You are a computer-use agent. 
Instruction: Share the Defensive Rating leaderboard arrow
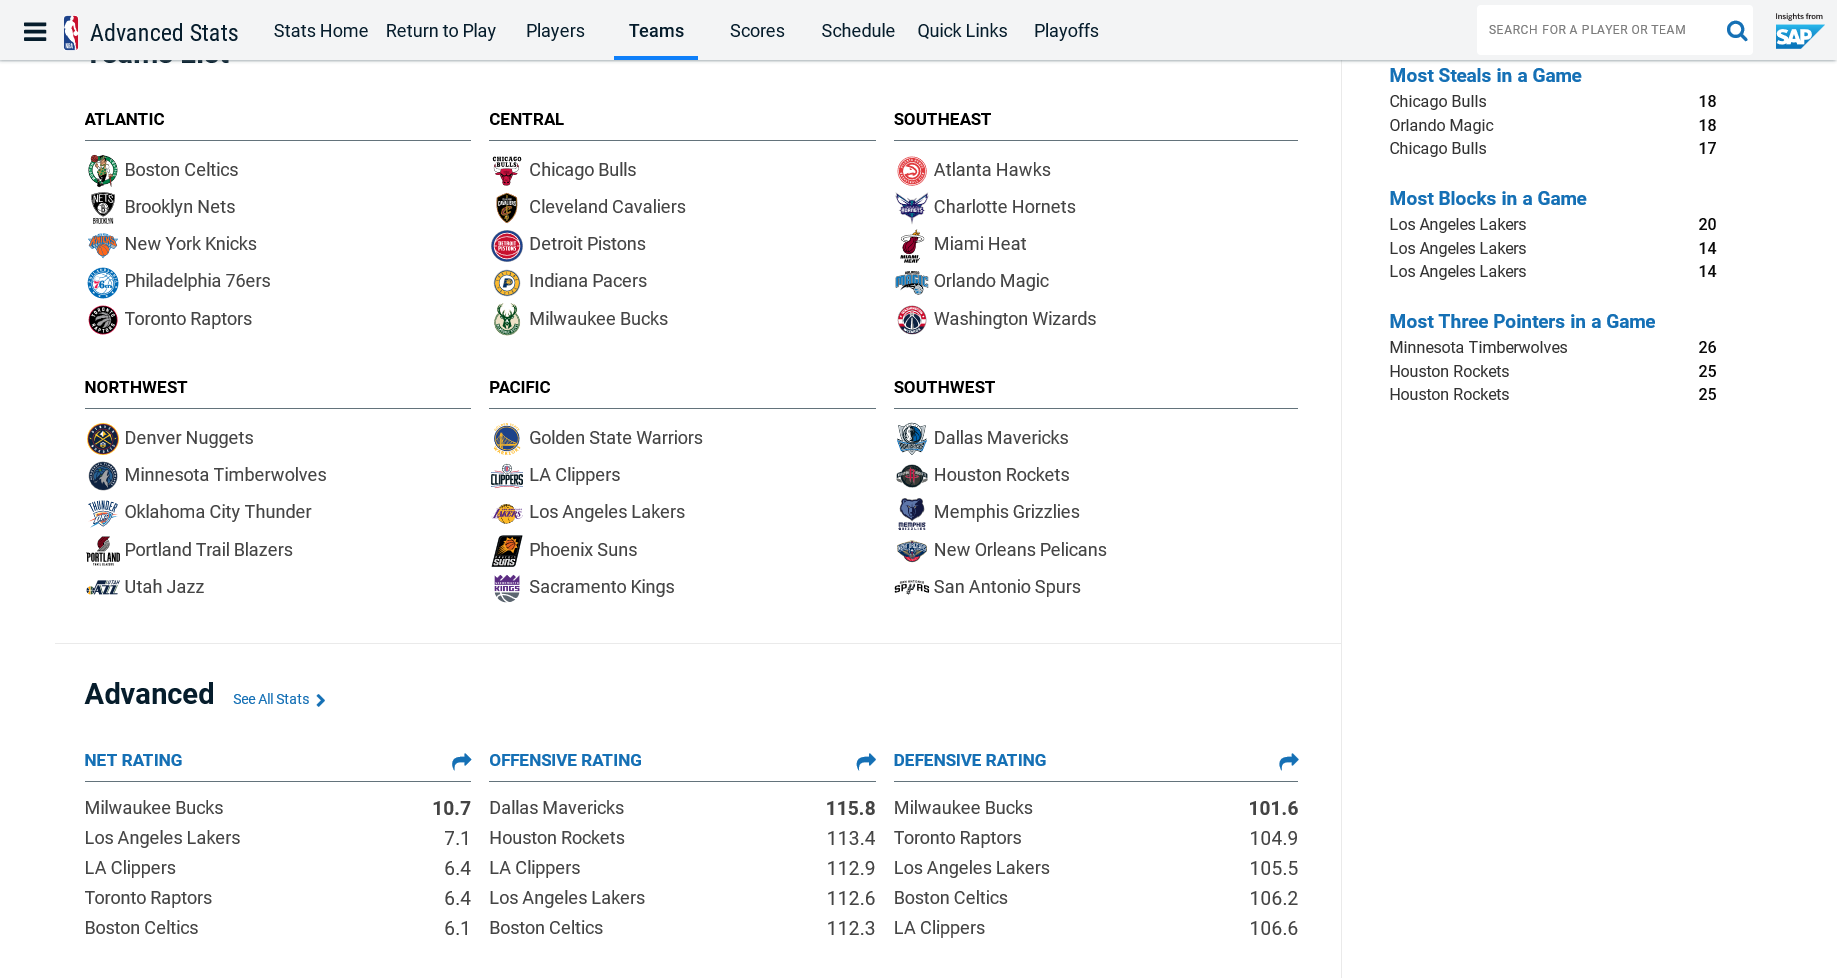click(1288, 762)
